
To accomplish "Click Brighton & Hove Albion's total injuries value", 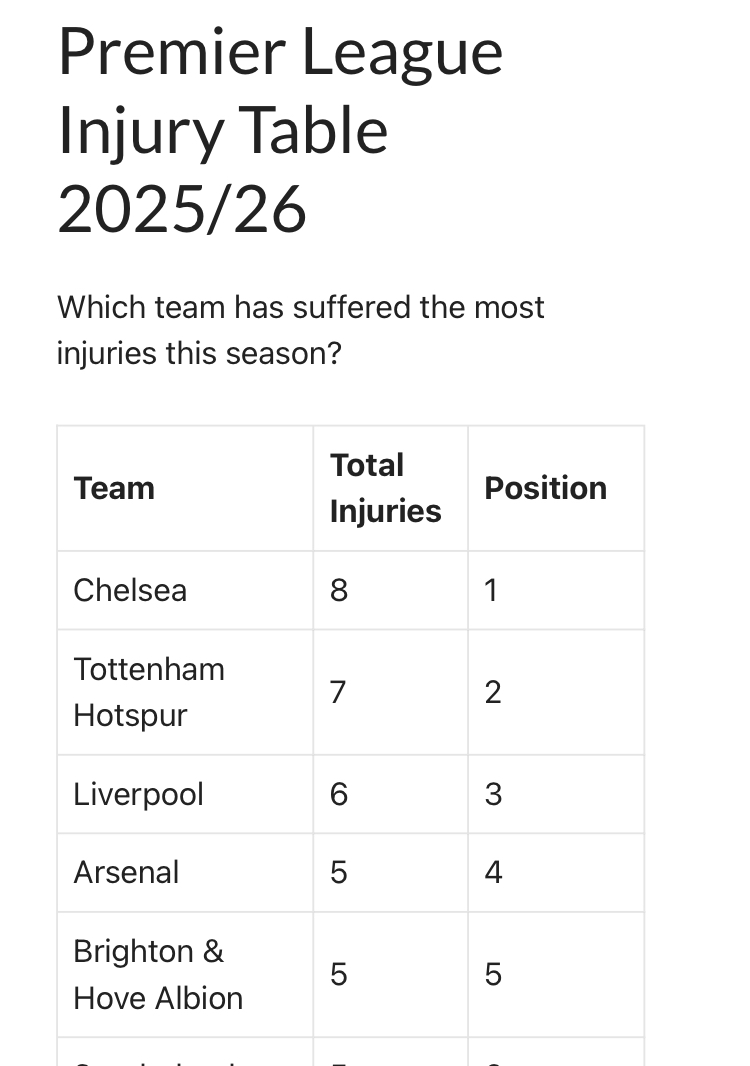I will 339,974.
